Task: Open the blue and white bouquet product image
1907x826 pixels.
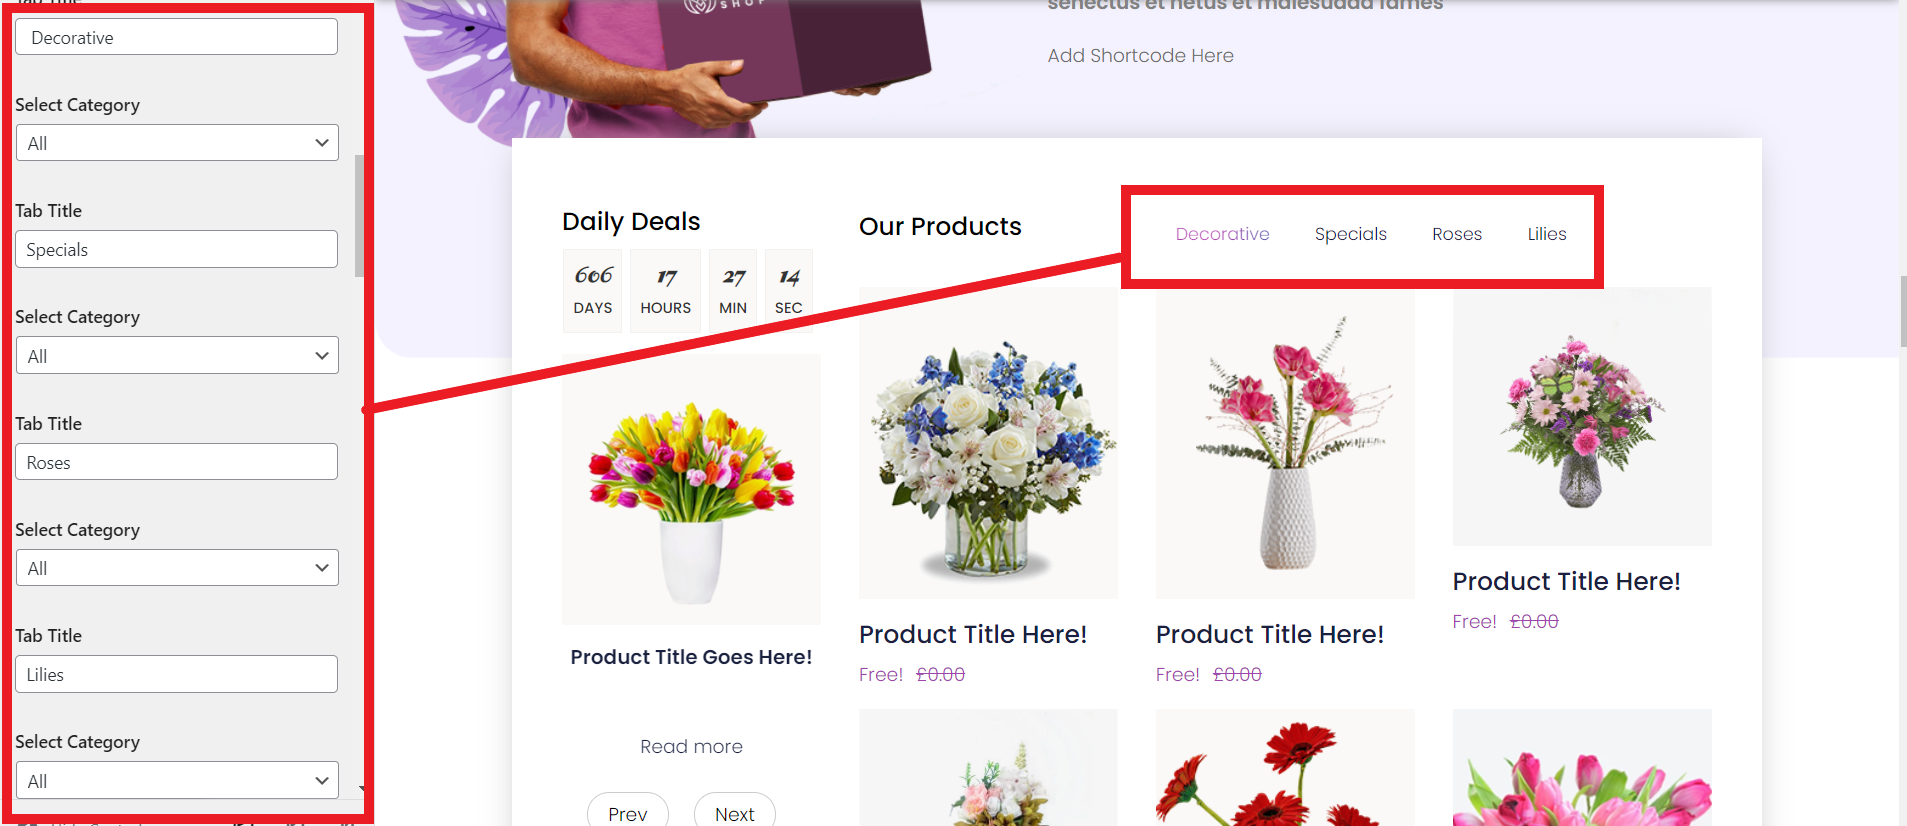Action: [988, 443]
